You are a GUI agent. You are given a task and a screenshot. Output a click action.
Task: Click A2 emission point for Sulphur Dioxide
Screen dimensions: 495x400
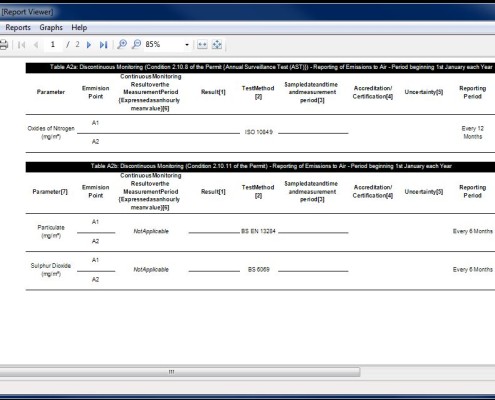95,280
